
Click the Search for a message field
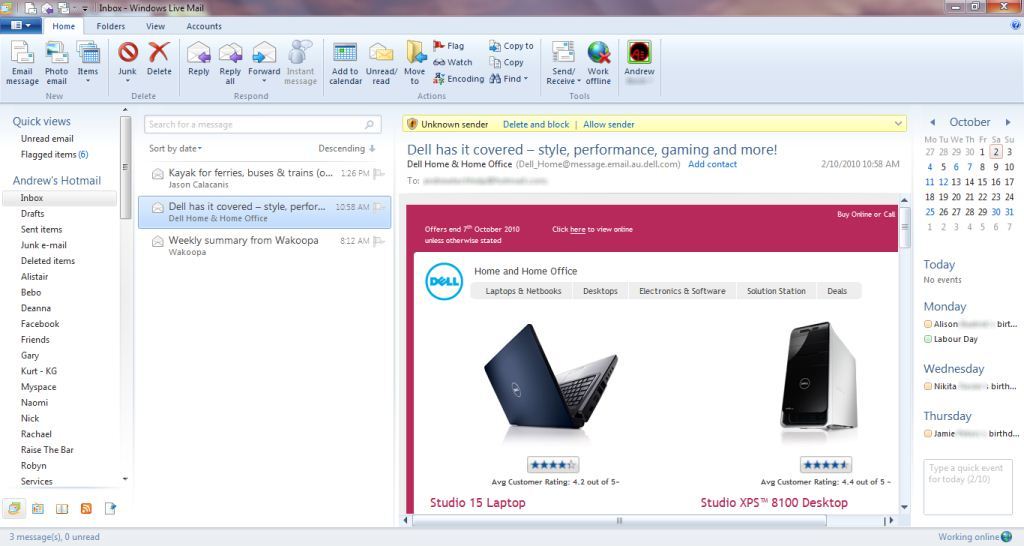[x=263, y=124]
